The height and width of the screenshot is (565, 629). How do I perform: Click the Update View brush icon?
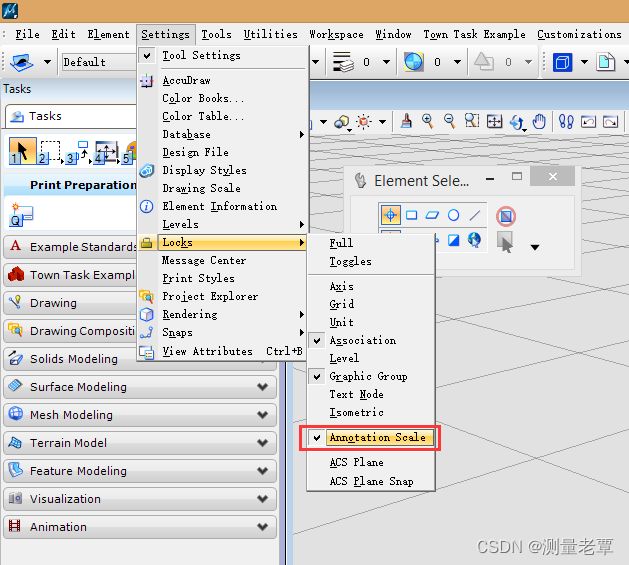point(406,121)
